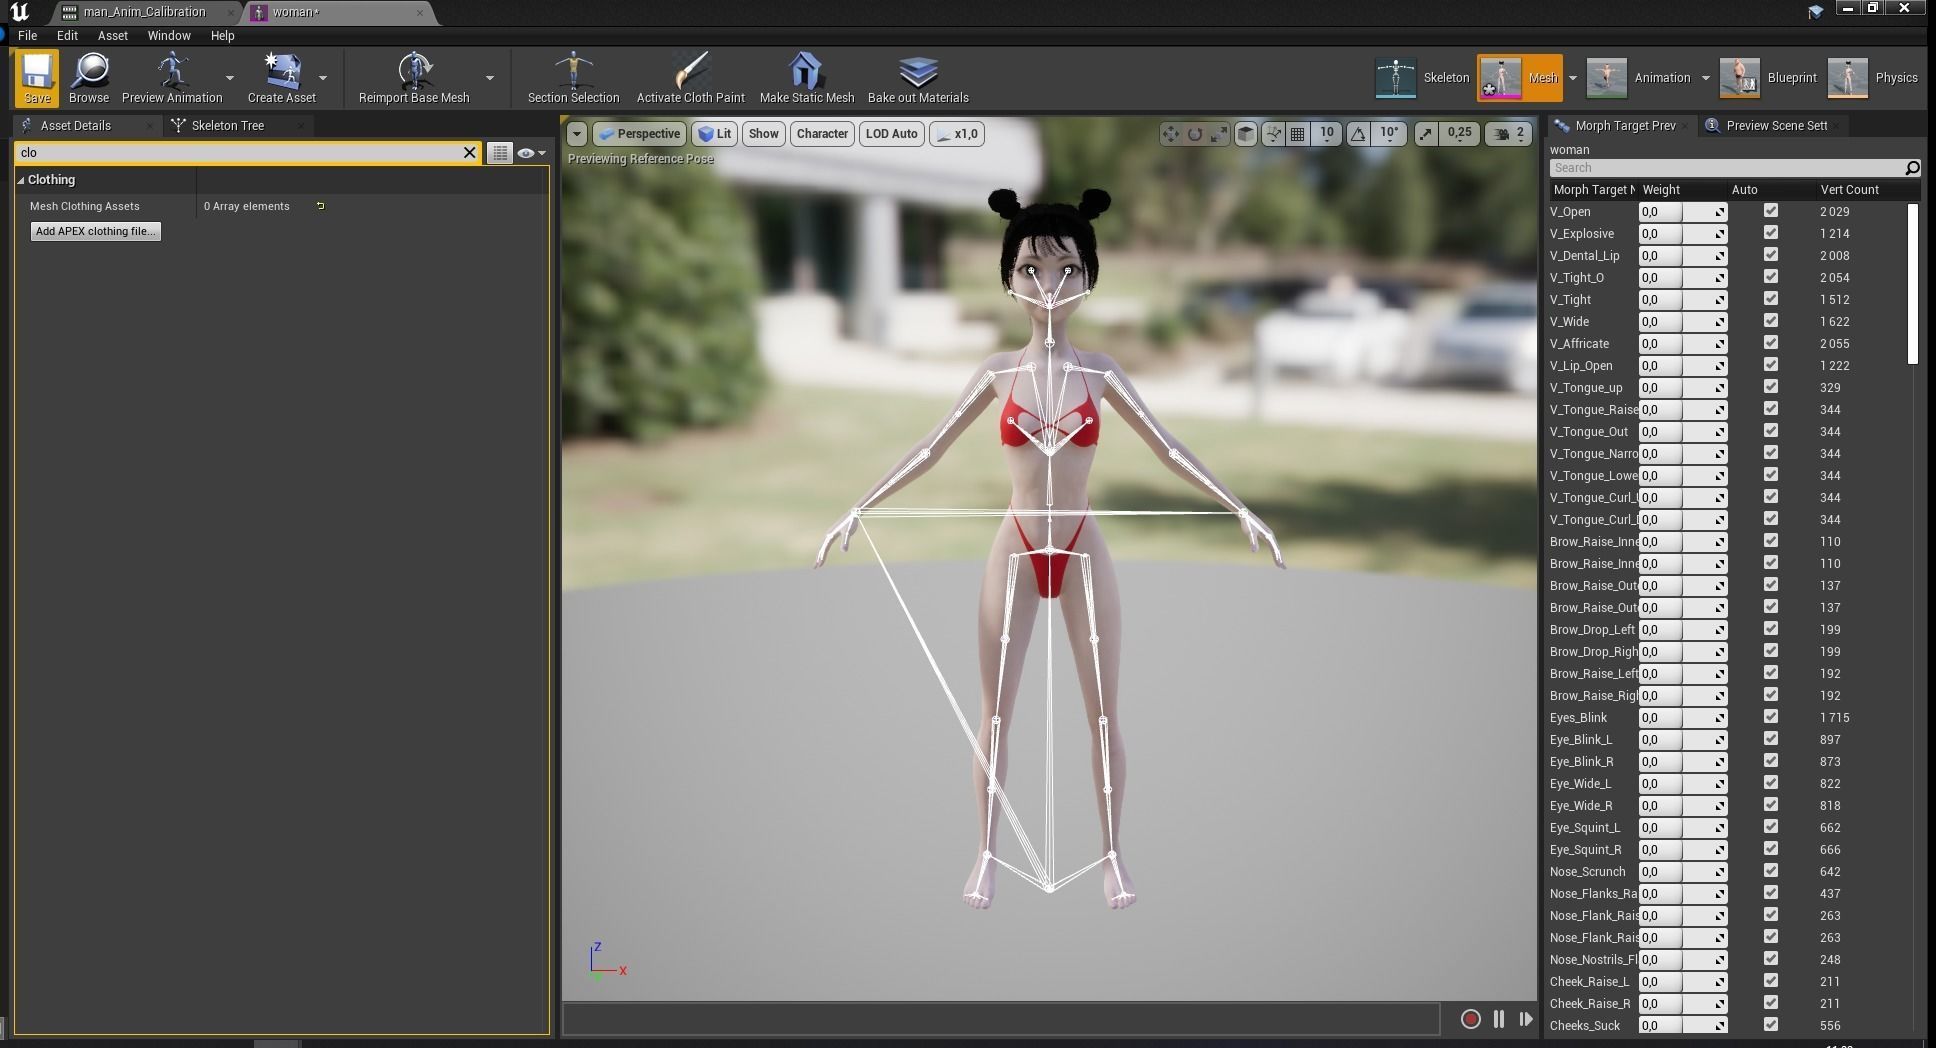Click the Preview Animation toolbar icon
Image resolution: width=1936 pixels, height=1048 pixels.
(172, 78)
